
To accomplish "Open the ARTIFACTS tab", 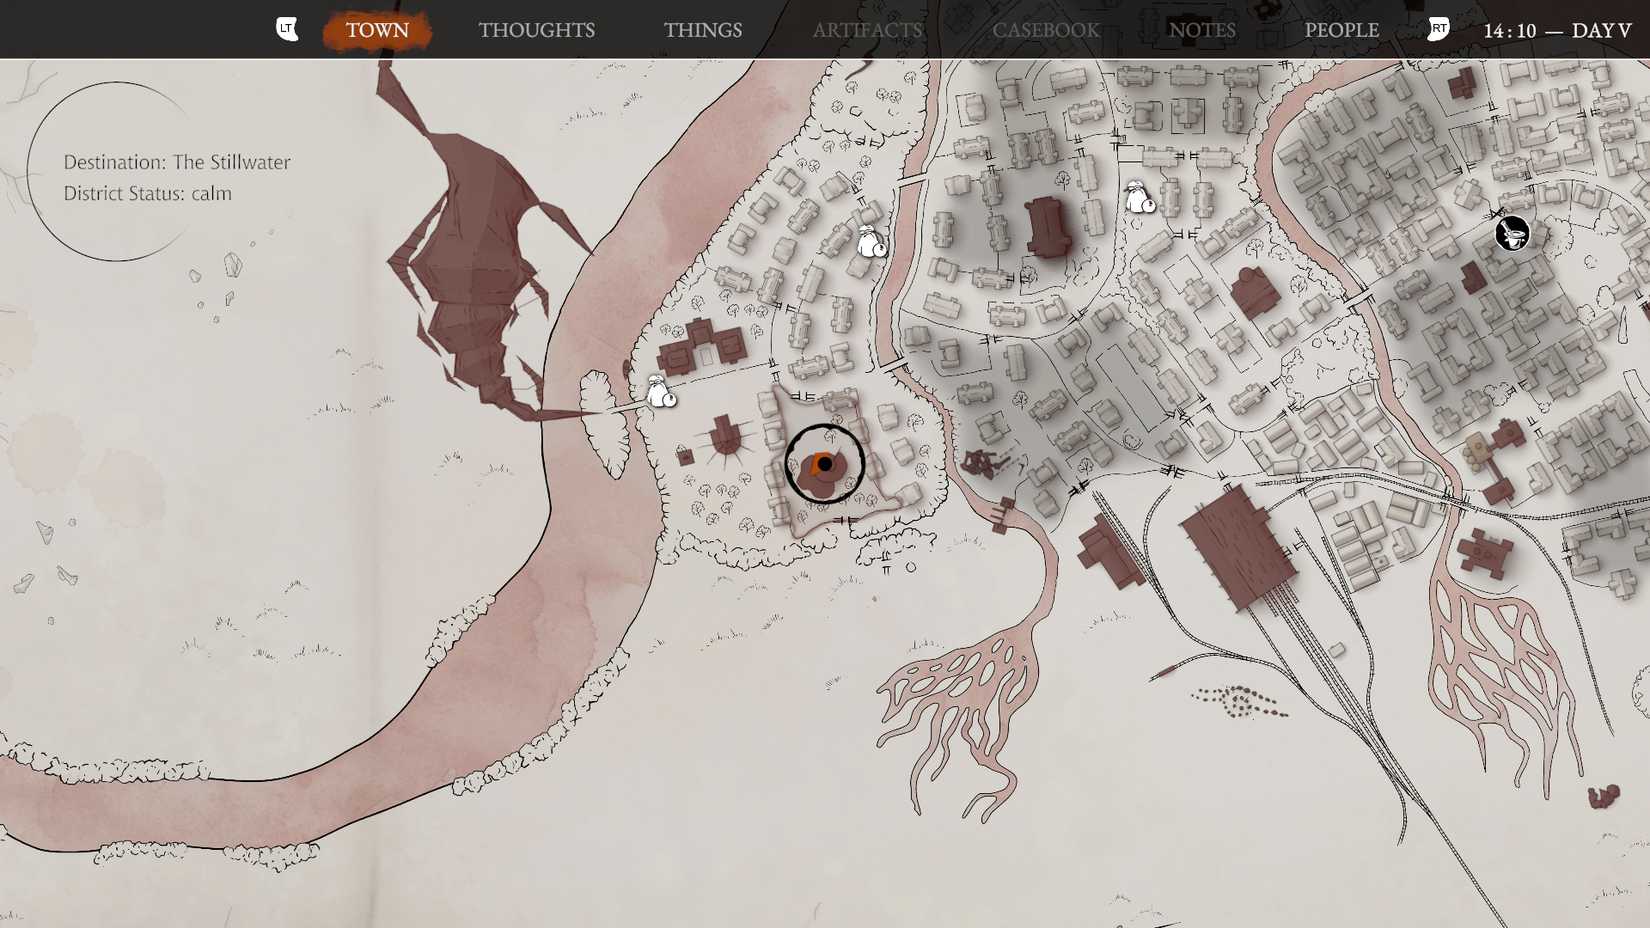I will (867, 30).
